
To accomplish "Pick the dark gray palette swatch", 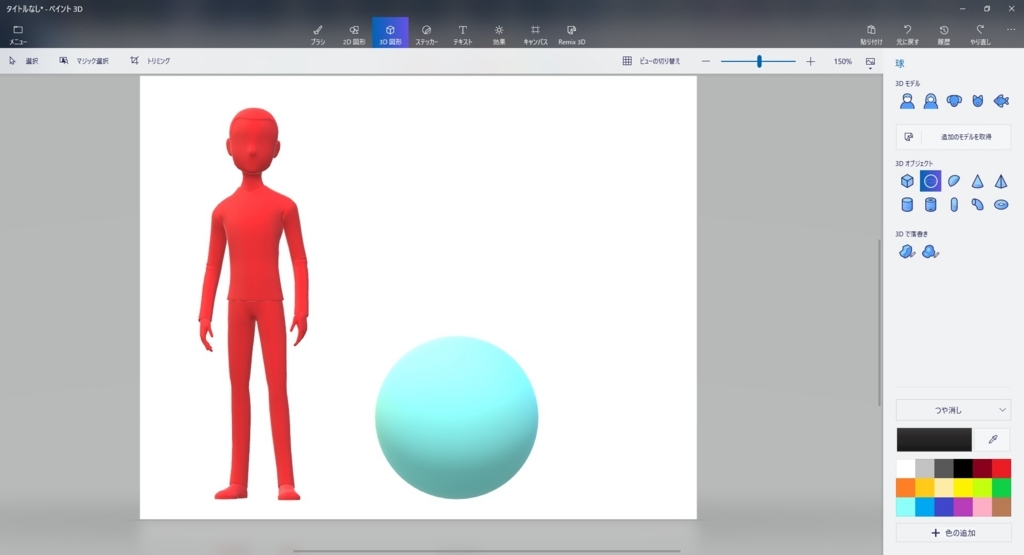I will click(944, 468).
